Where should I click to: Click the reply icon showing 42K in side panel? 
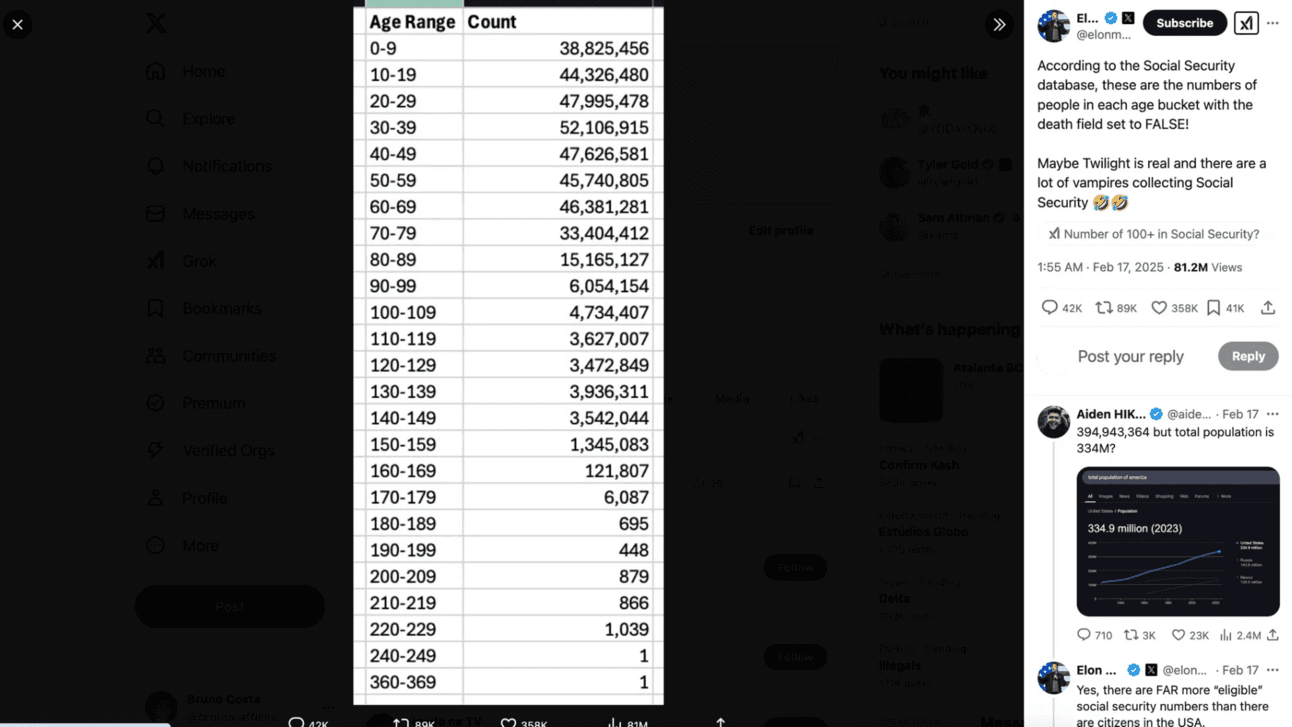1050,308
